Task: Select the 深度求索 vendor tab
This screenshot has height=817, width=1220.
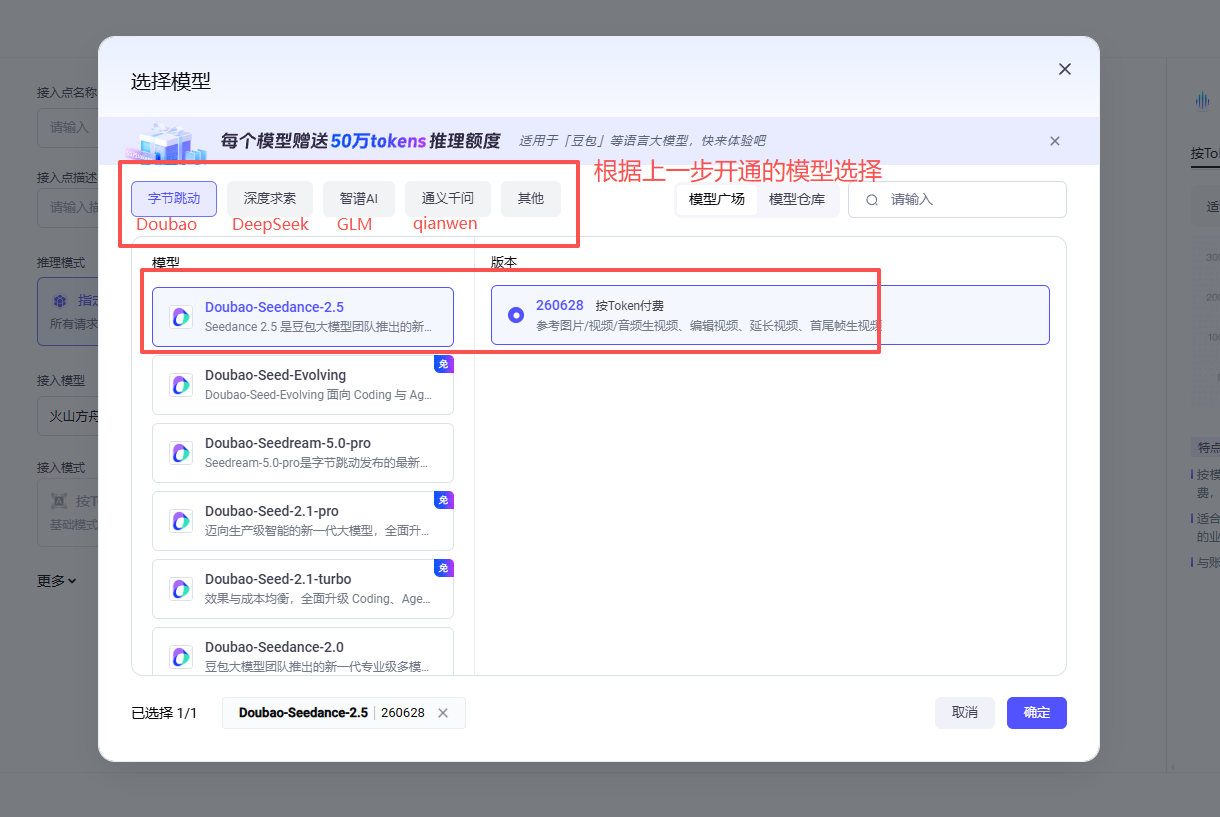Action: 270,199
